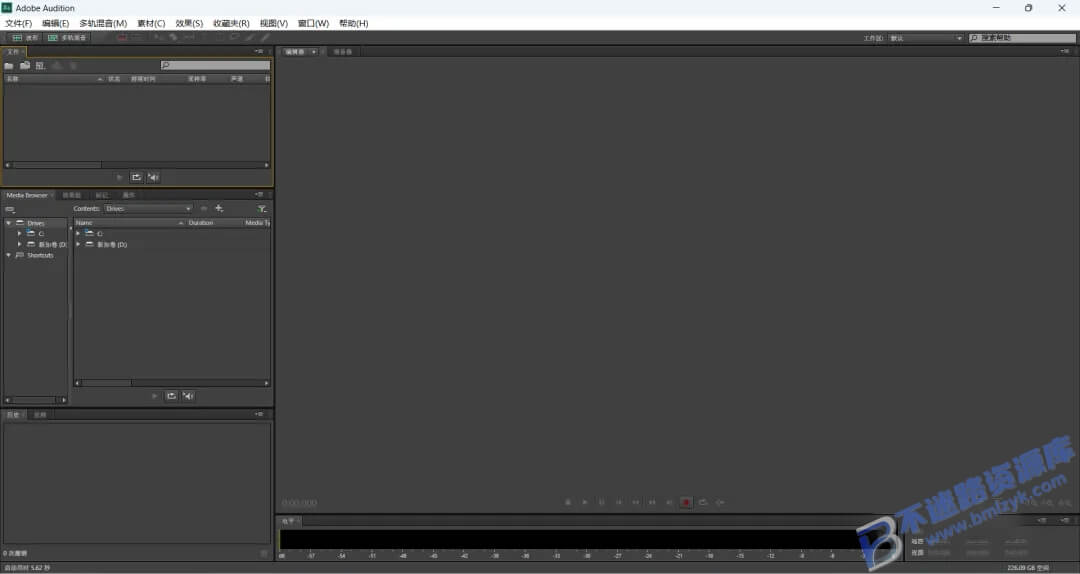
Task: Click the Fast Forward transport button
Action: coord(652,502)
